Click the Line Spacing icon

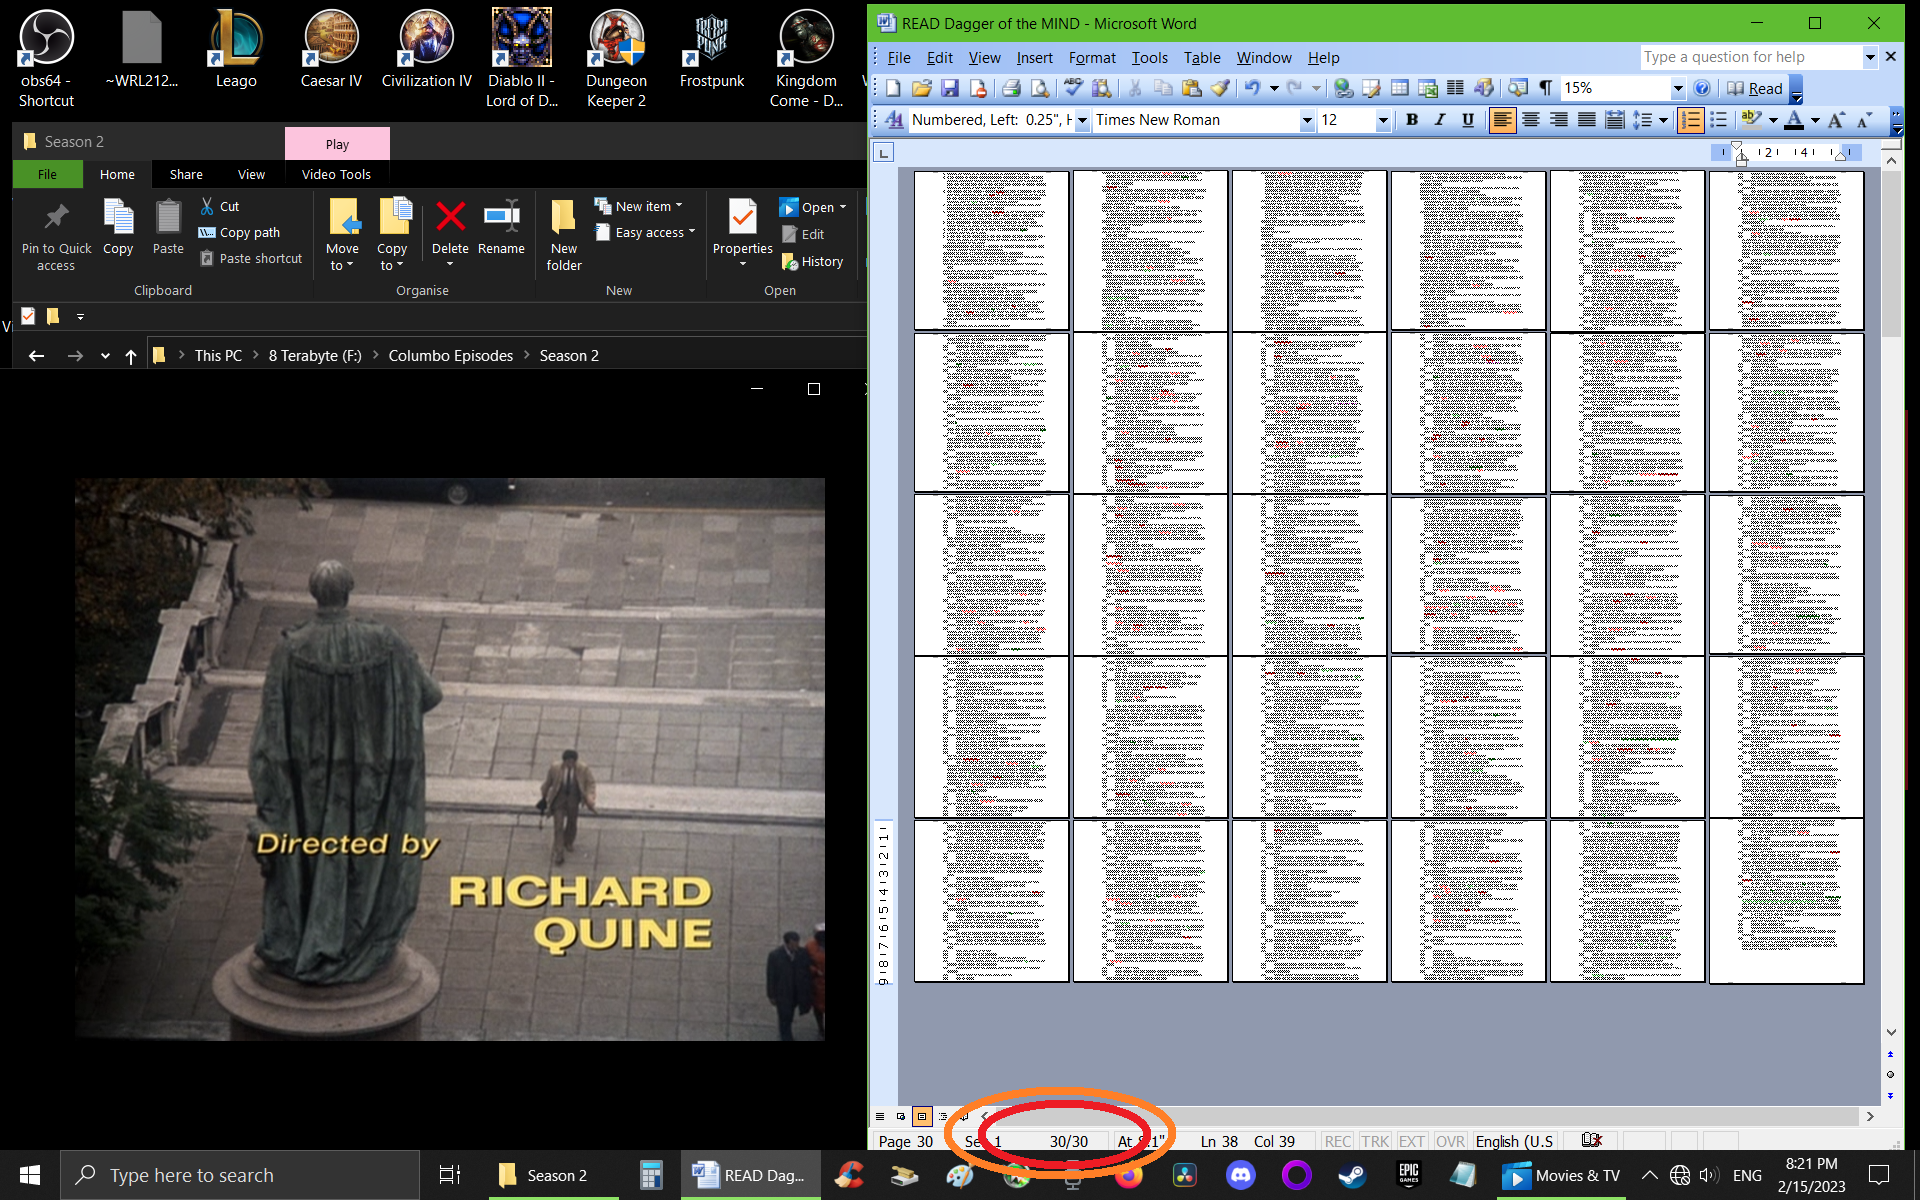[1642, 120]
